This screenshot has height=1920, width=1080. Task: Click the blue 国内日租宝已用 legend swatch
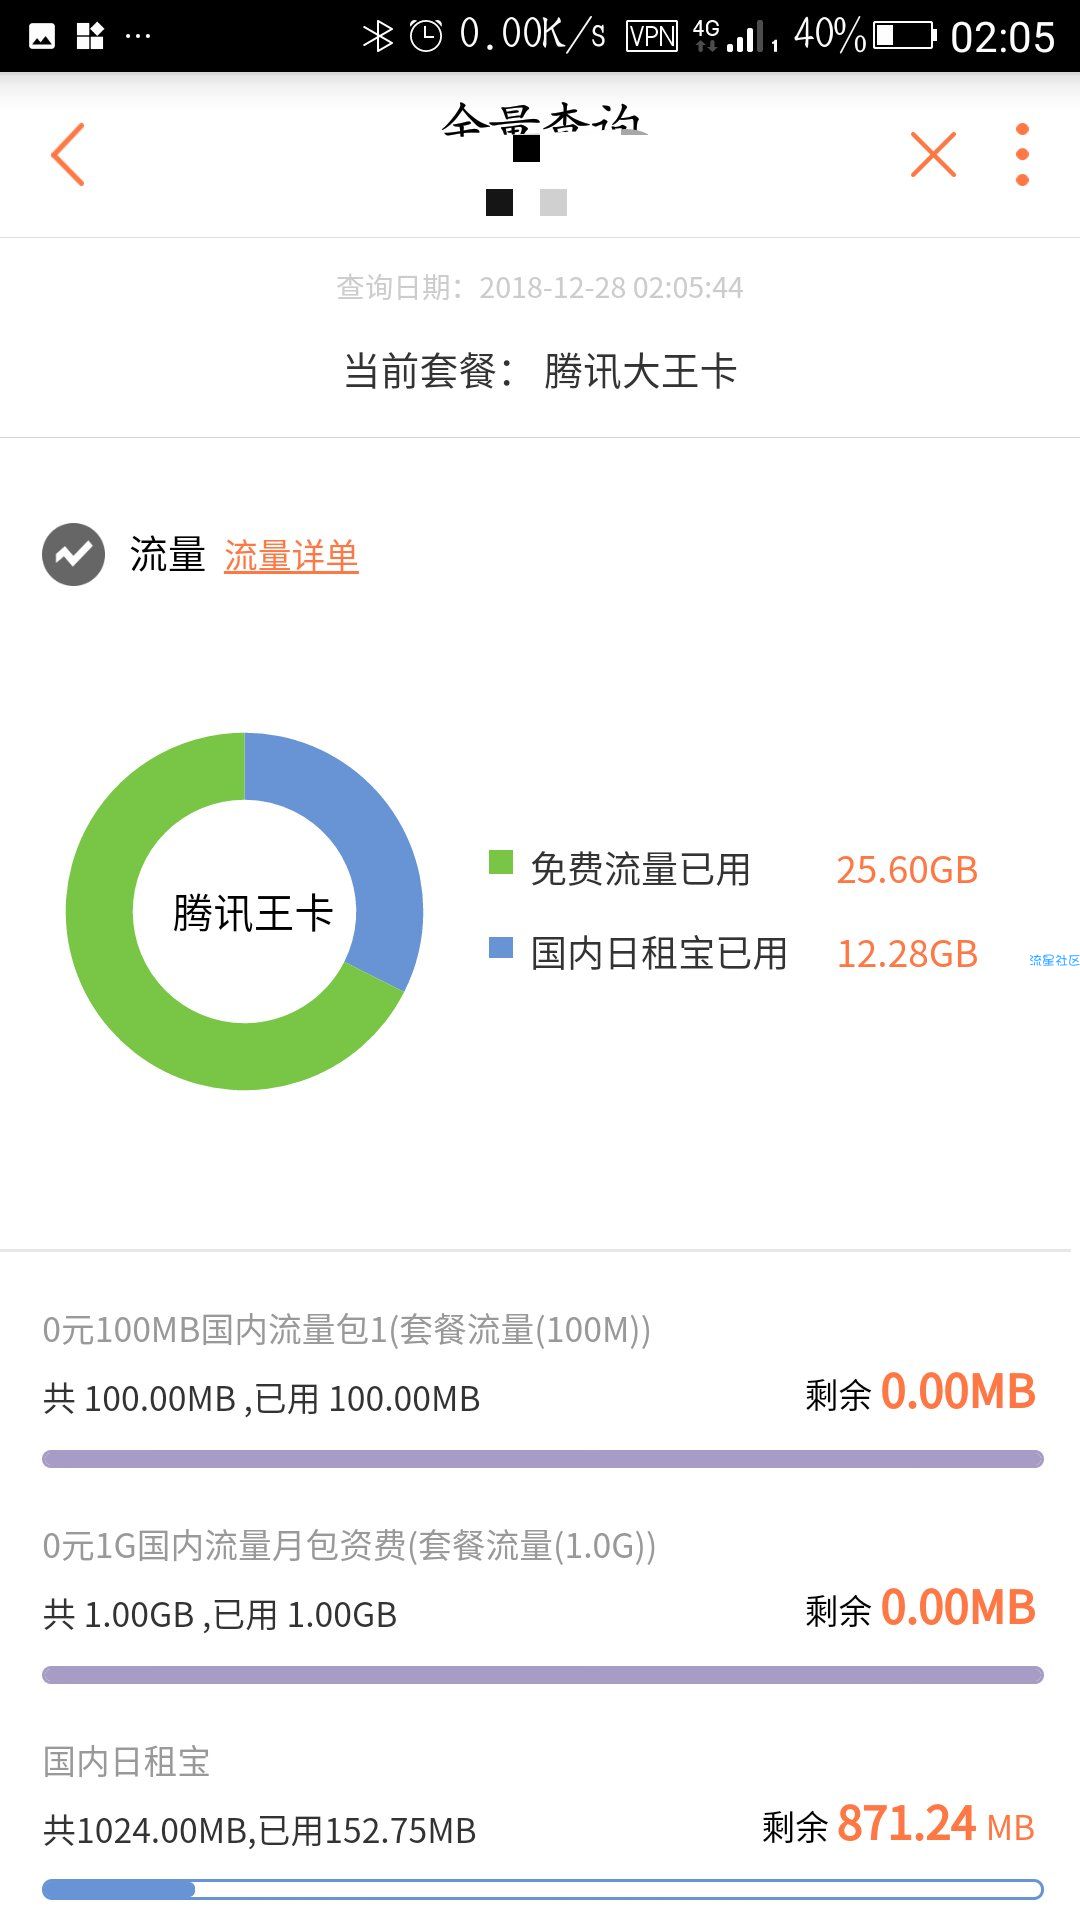click(501, 946)
